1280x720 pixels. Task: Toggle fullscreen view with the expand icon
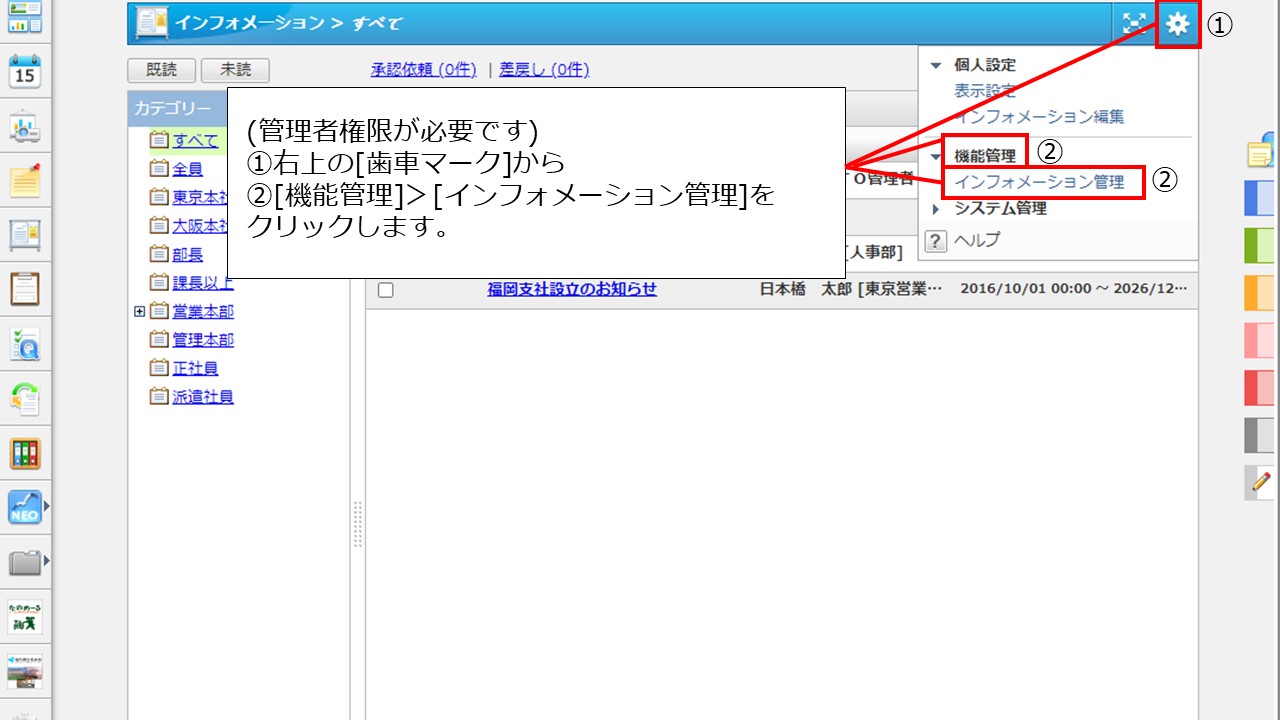point(1134,24)
